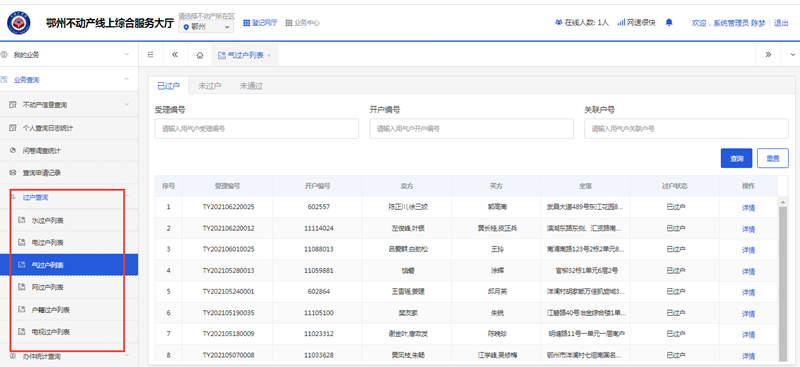
Task: Open the tab options chevron at far right
Action: (793, 55)
